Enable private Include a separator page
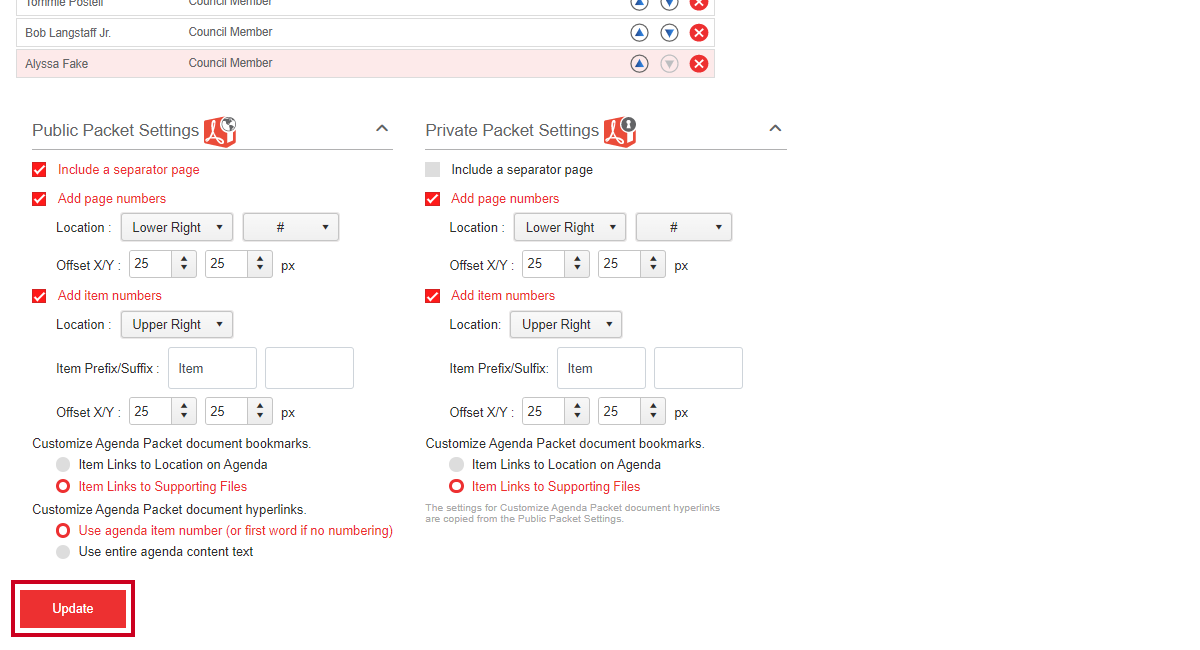The width and height of the screenshot is (1200, 650). [432, 170]
